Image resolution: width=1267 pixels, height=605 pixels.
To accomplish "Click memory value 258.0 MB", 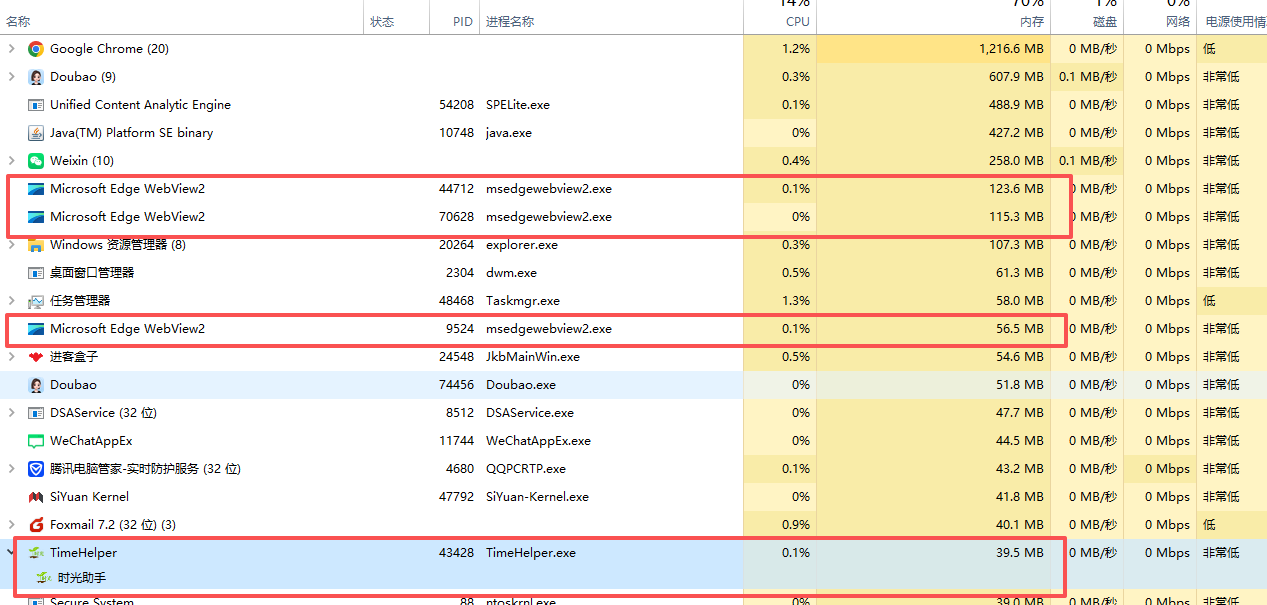I will 1017,161.
